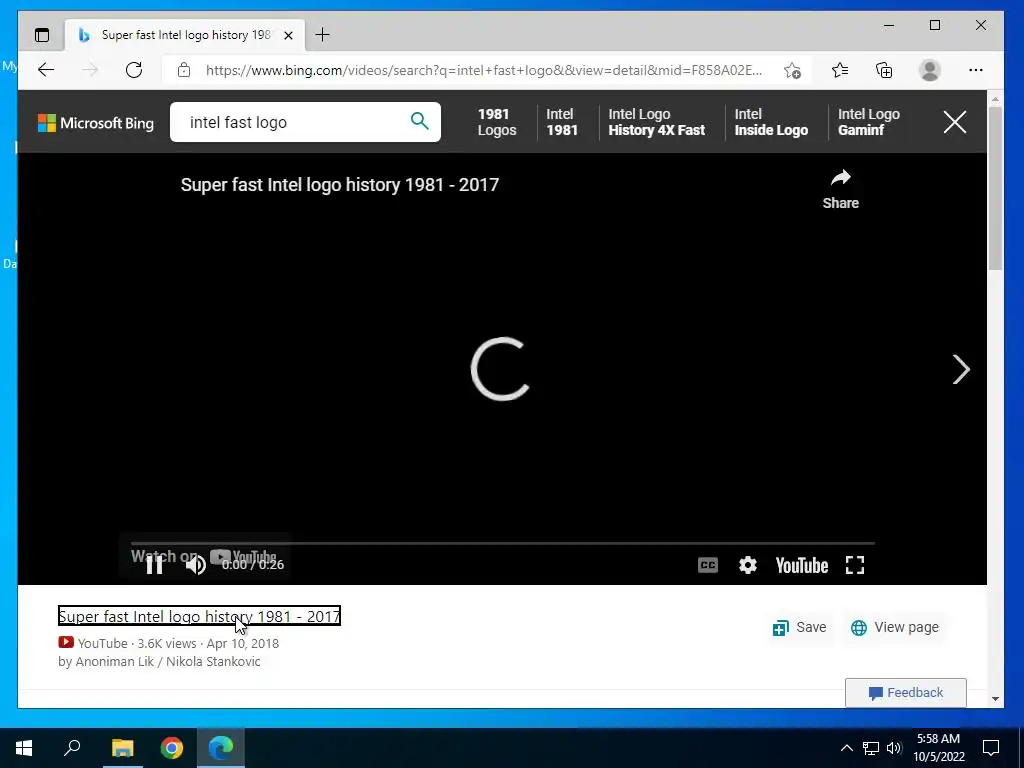The height and width of the screenshot is (768, 1024).
Task: Open the Windows Start menu
Action: point(24,748)
